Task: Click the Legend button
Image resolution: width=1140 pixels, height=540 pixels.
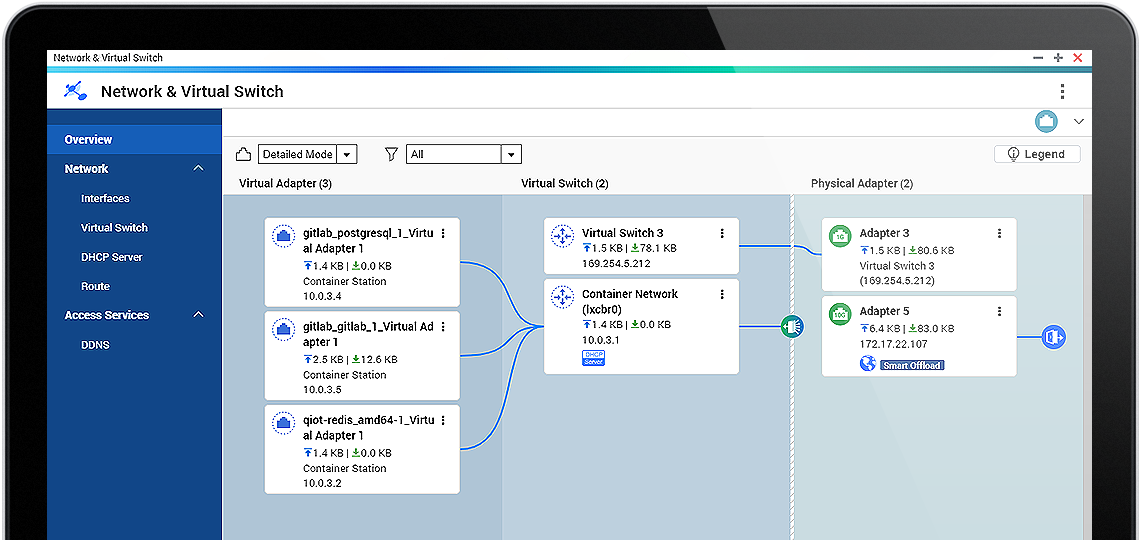Action: pyautogui.click(x=1037, y=154)
